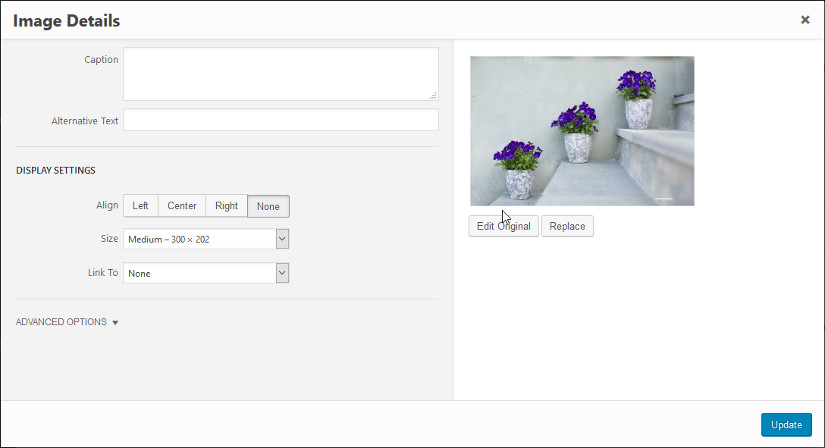Screen dimensions: 825x448
Task: Click the flower pots image preview
Action: pyautogui.click(x=582, y=131)
